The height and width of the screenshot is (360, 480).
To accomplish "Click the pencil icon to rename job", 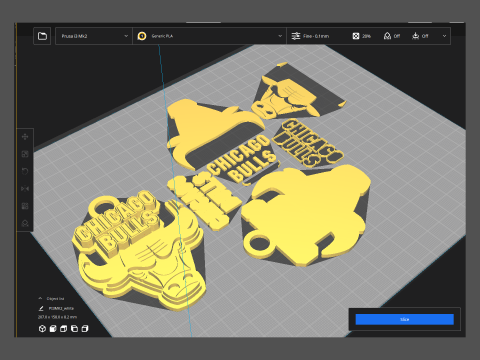I will pyautogui.click(x=41, y=308).
